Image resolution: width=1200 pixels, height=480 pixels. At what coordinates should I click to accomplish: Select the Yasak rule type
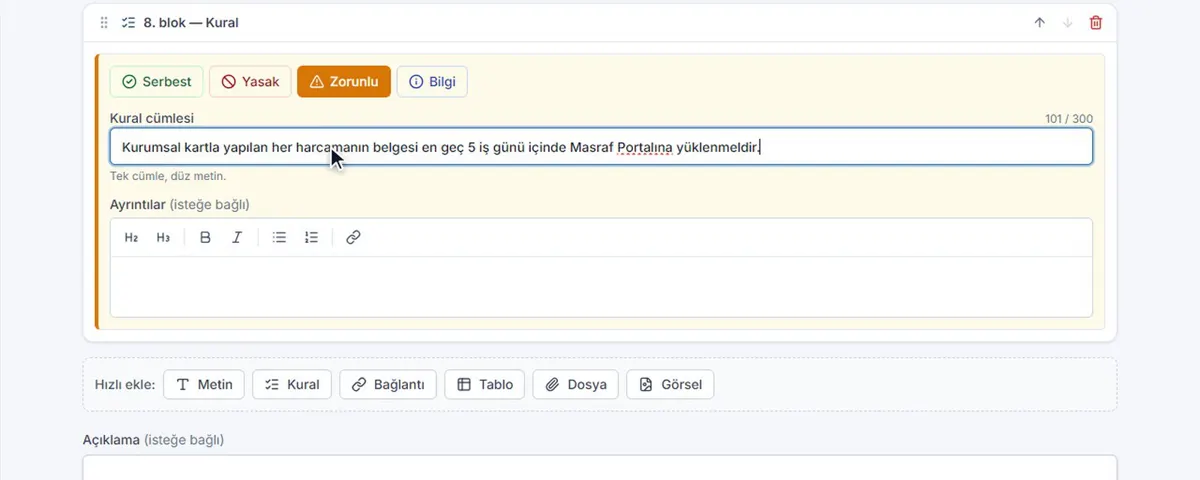[250, 82]
